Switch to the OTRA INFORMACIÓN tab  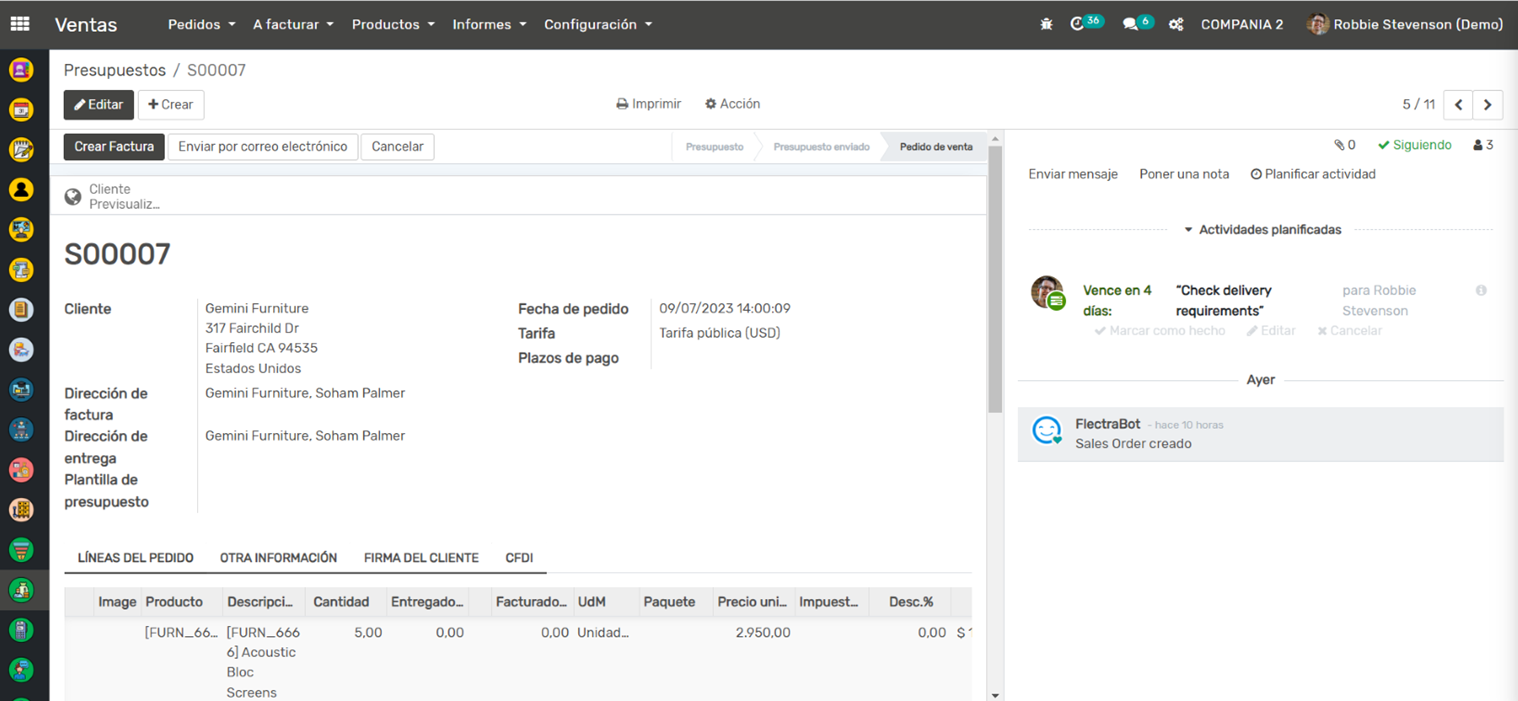(x=278, y=558)
